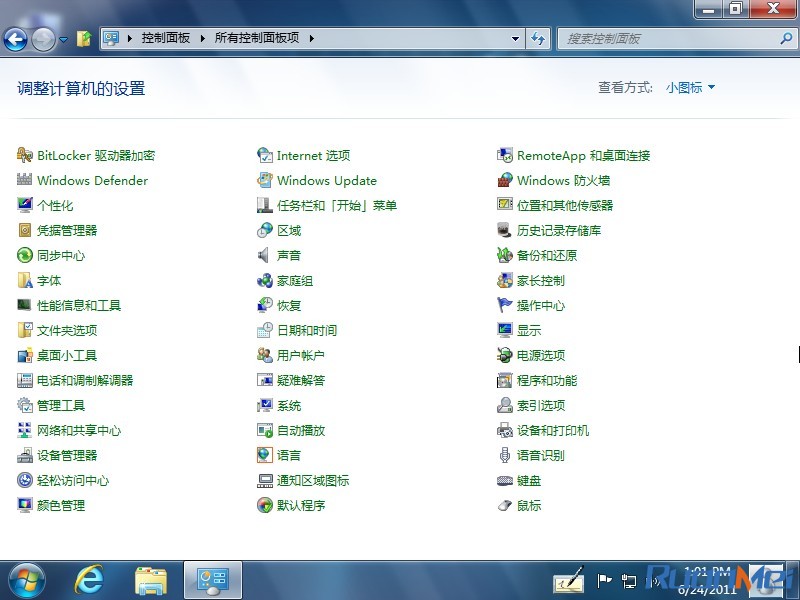The height and width of the screenshot is (600, 800).
Task: Click the 字体 folder icon
Action: click(24, 280)
